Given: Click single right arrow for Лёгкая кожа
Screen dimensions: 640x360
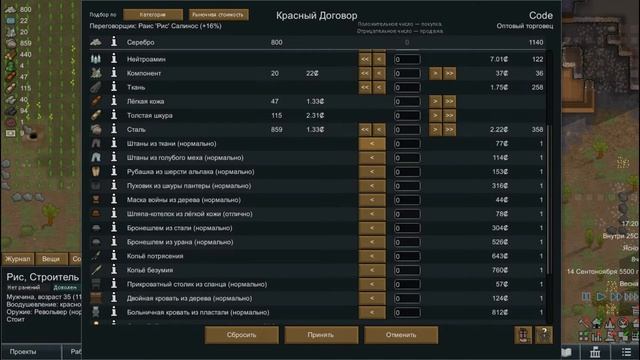Looking at the screenshot, I should click(435, 102).
